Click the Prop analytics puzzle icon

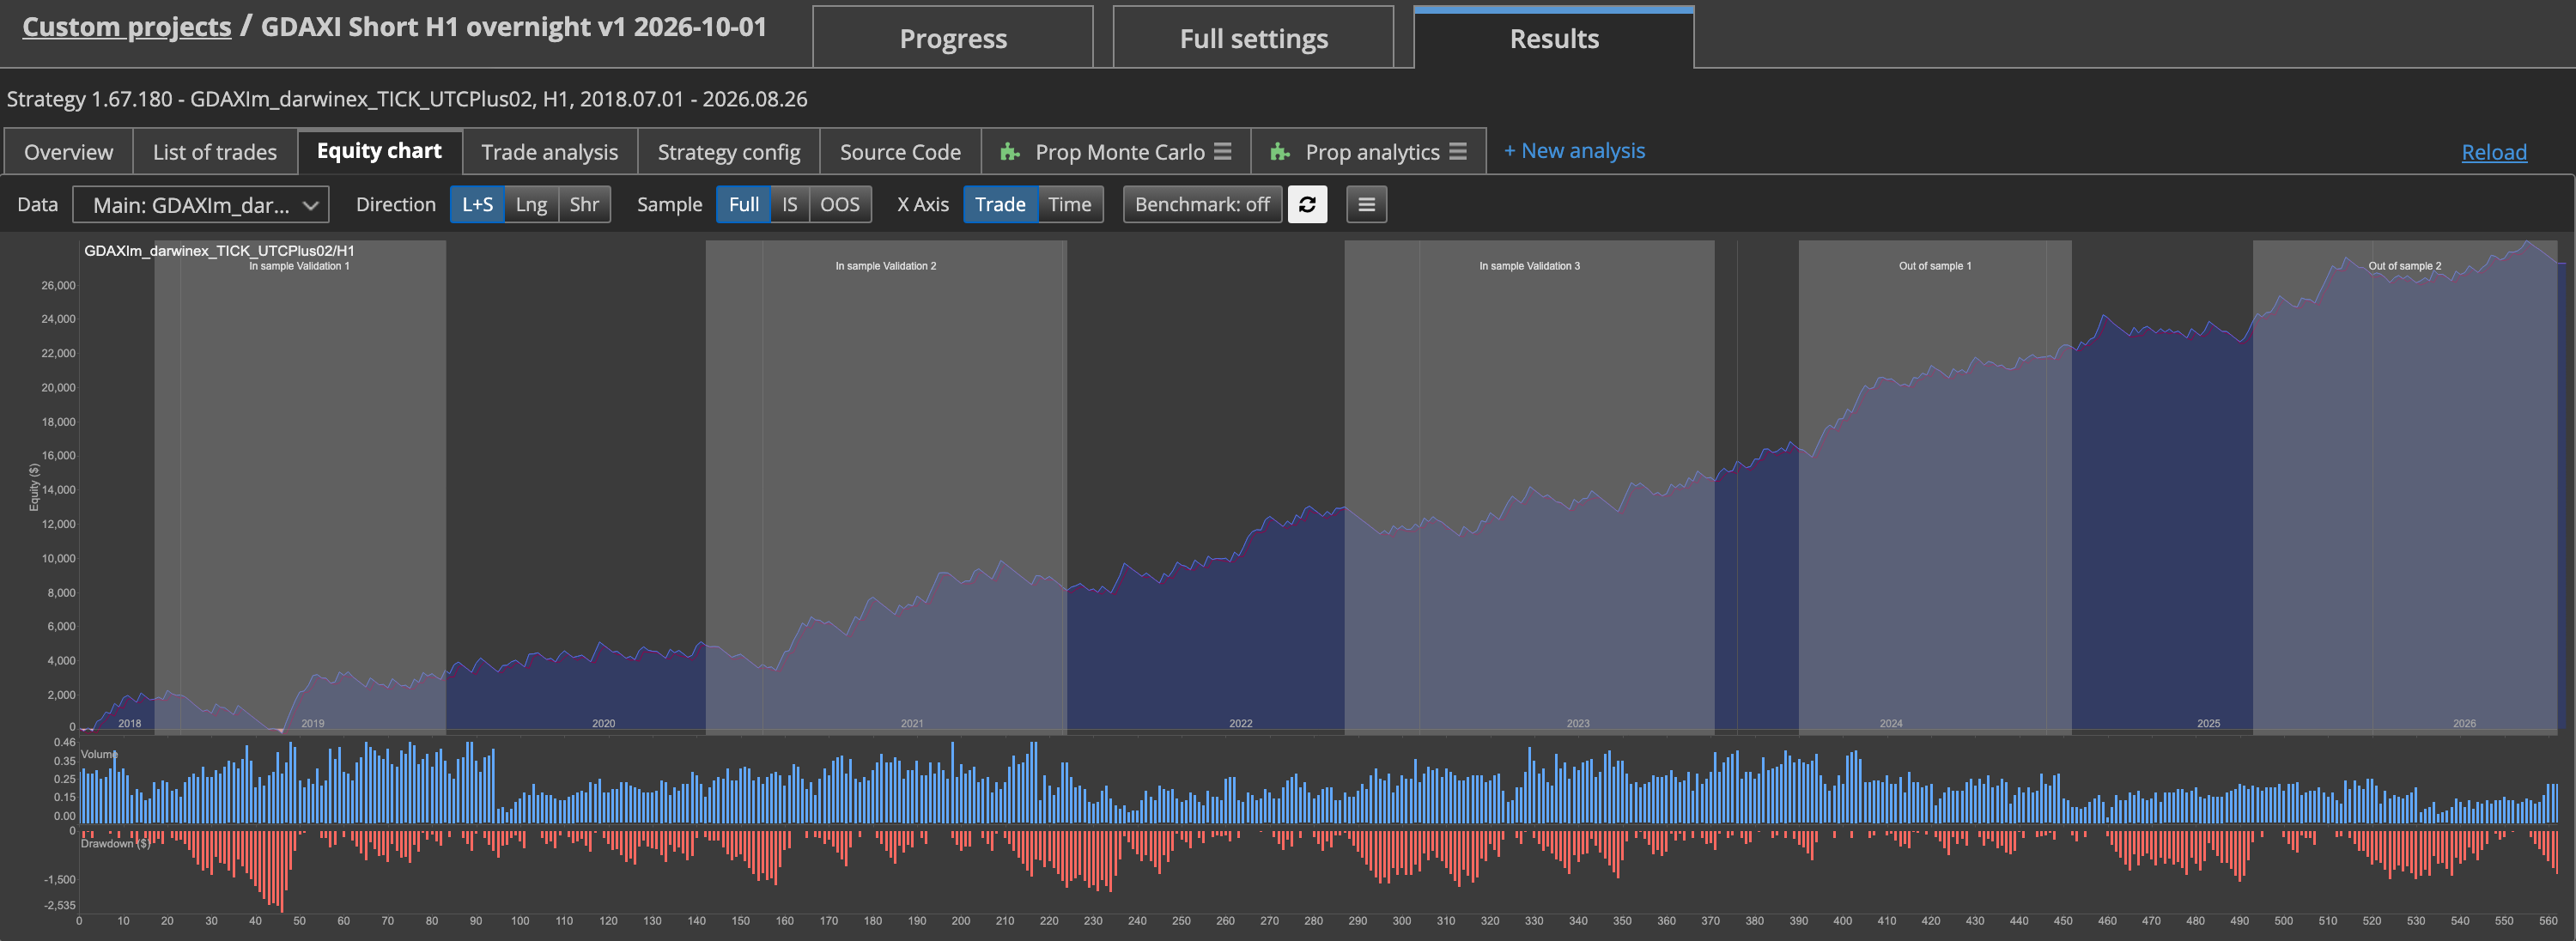click(x=1280, y=152)
